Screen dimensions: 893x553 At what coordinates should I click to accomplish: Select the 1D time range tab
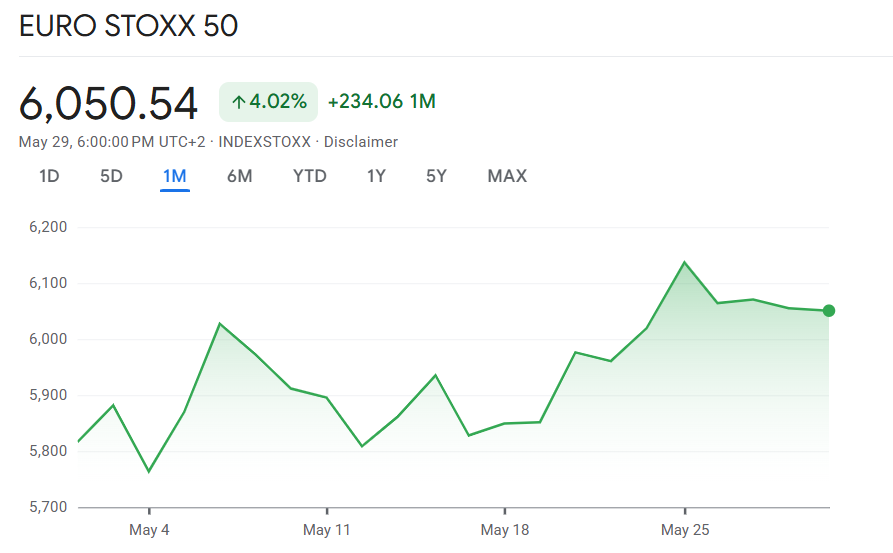point(49,176)
